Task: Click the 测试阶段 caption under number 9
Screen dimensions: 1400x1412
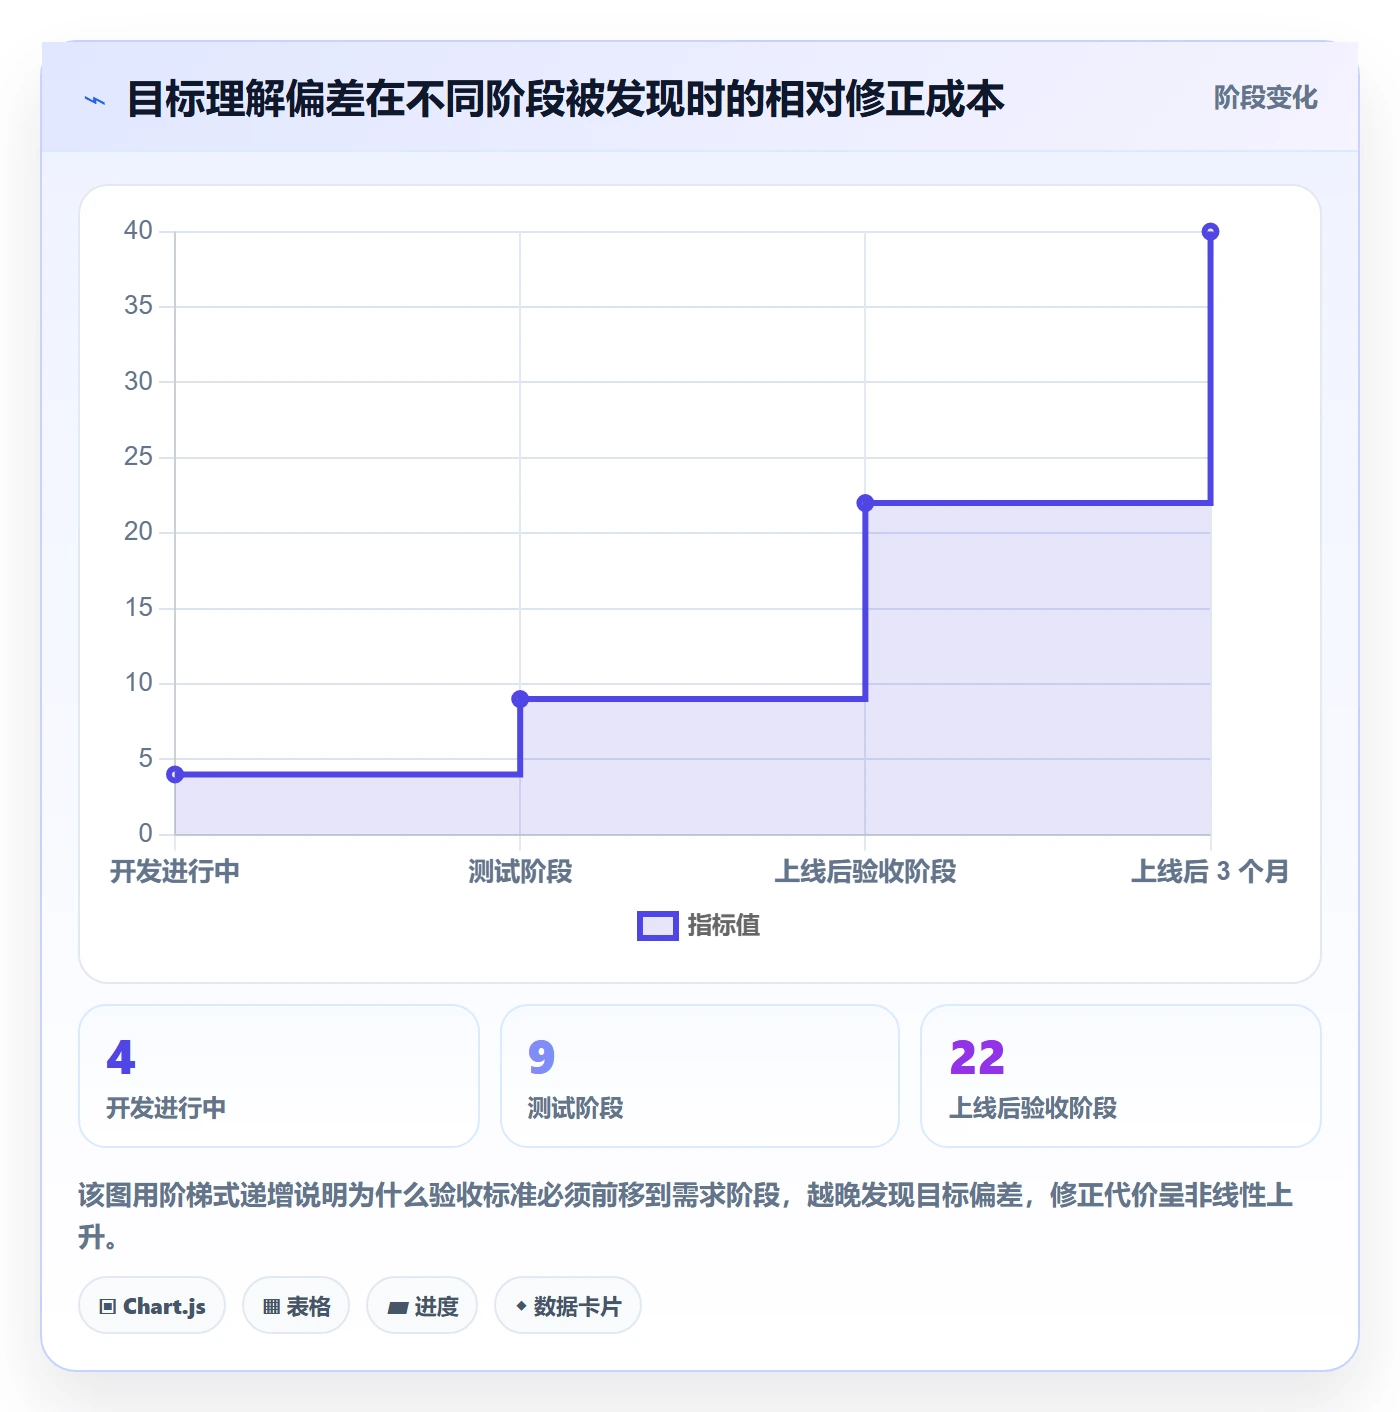Action: 576,1108
